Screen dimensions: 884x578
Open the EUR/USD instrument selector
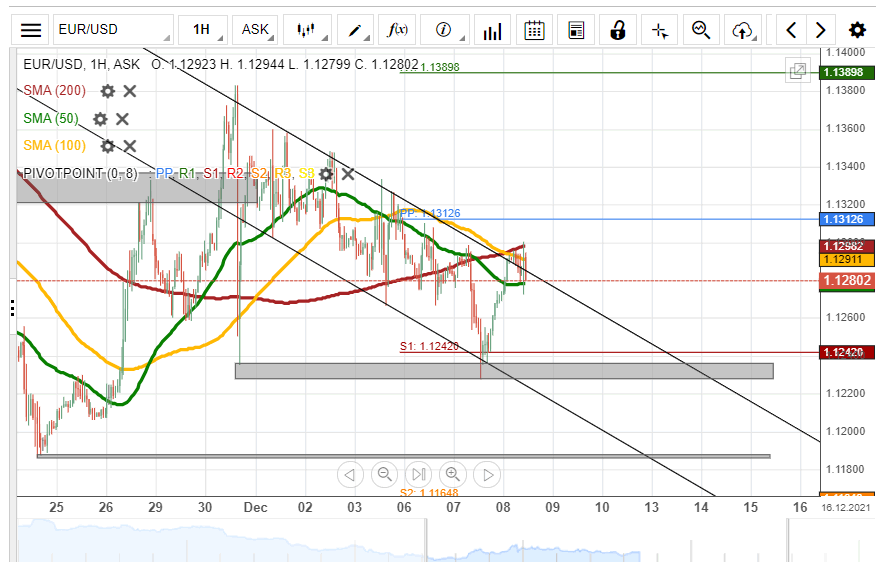point(112,30)
